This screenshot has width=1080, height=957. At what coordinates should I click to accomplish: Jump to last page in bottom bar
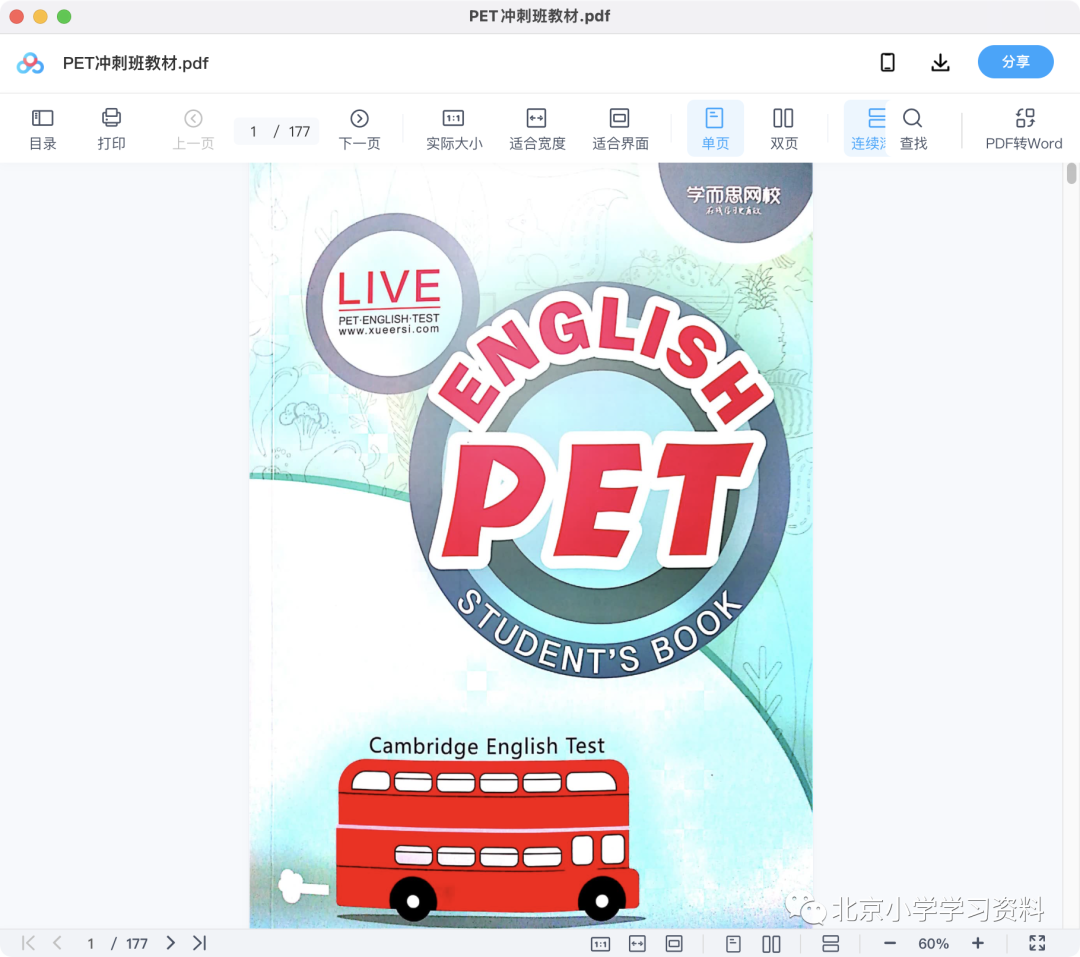pyautogui.click(x=200, y=943)
